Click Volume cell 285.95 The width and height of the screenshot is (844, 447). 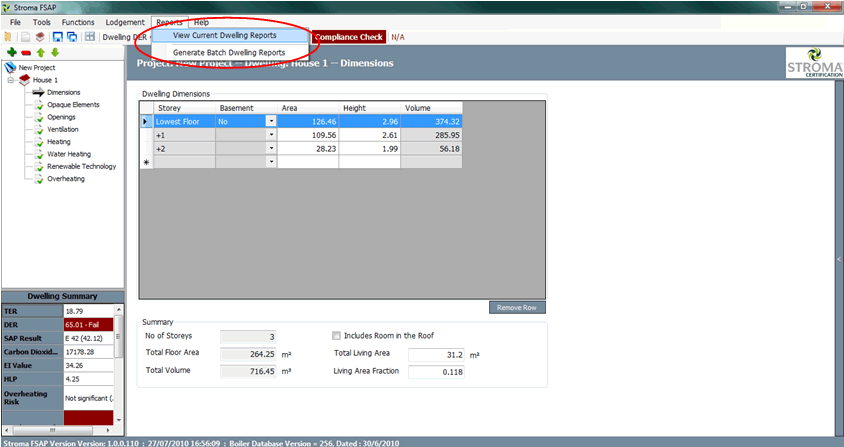click(431, 135)
